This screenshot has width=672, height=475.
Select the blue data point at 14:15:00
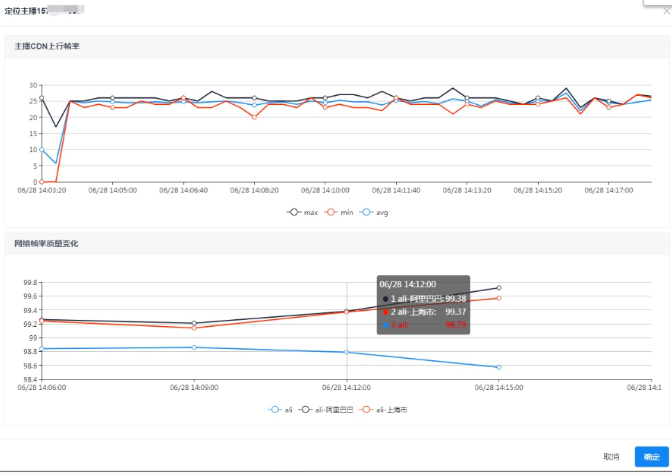point(499,367)
